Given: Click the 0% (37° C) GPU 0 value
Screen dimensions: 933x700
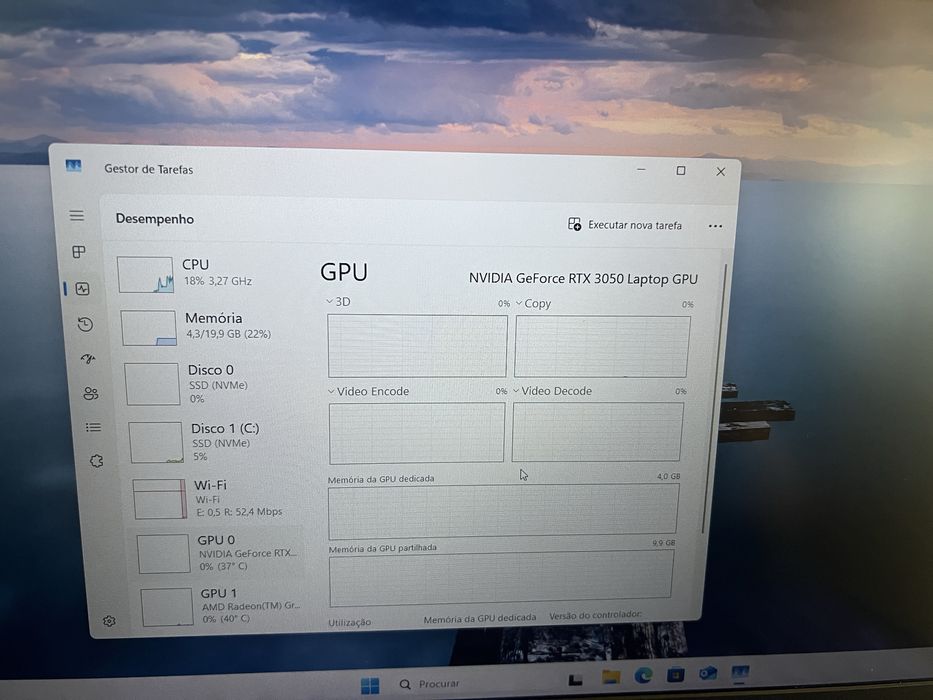Looking at the screenshot, I should point(223,566).
